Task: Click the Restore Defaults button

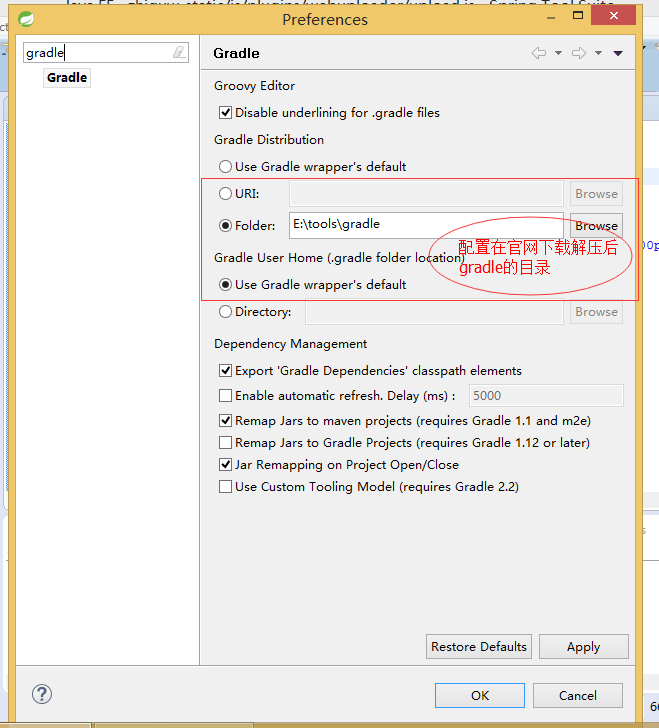Action: pos(479,646)
